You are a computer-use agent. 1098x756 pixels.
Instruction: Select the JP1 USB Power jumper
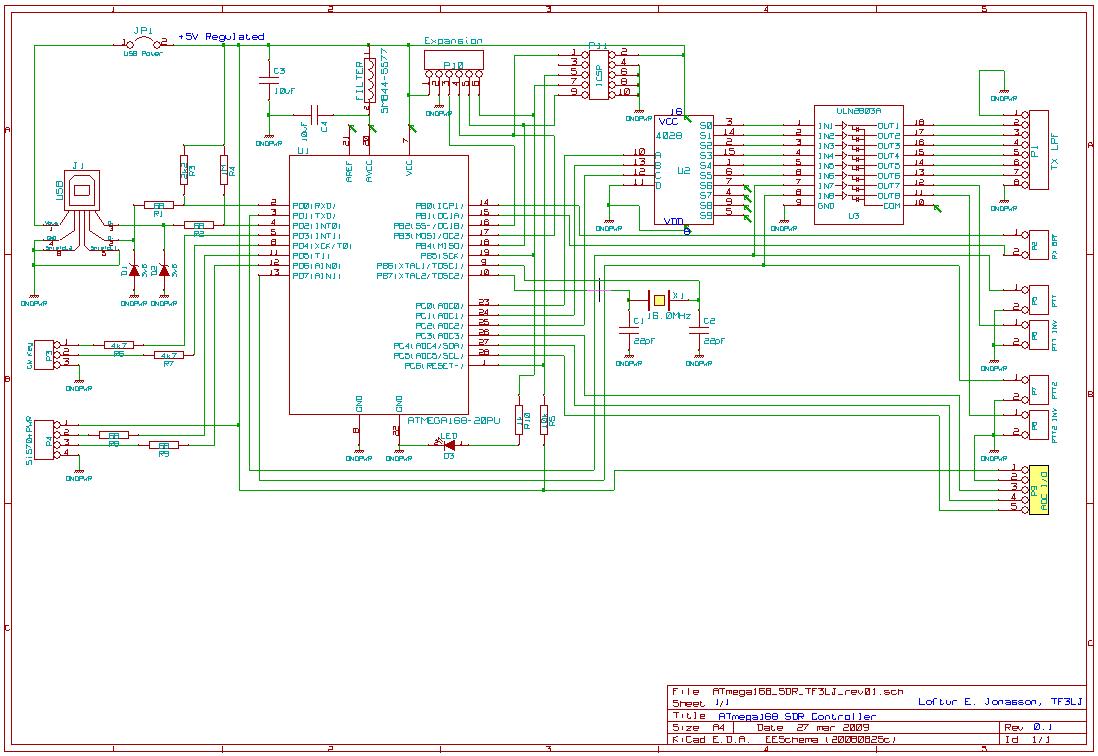click(x=143, y=42)
